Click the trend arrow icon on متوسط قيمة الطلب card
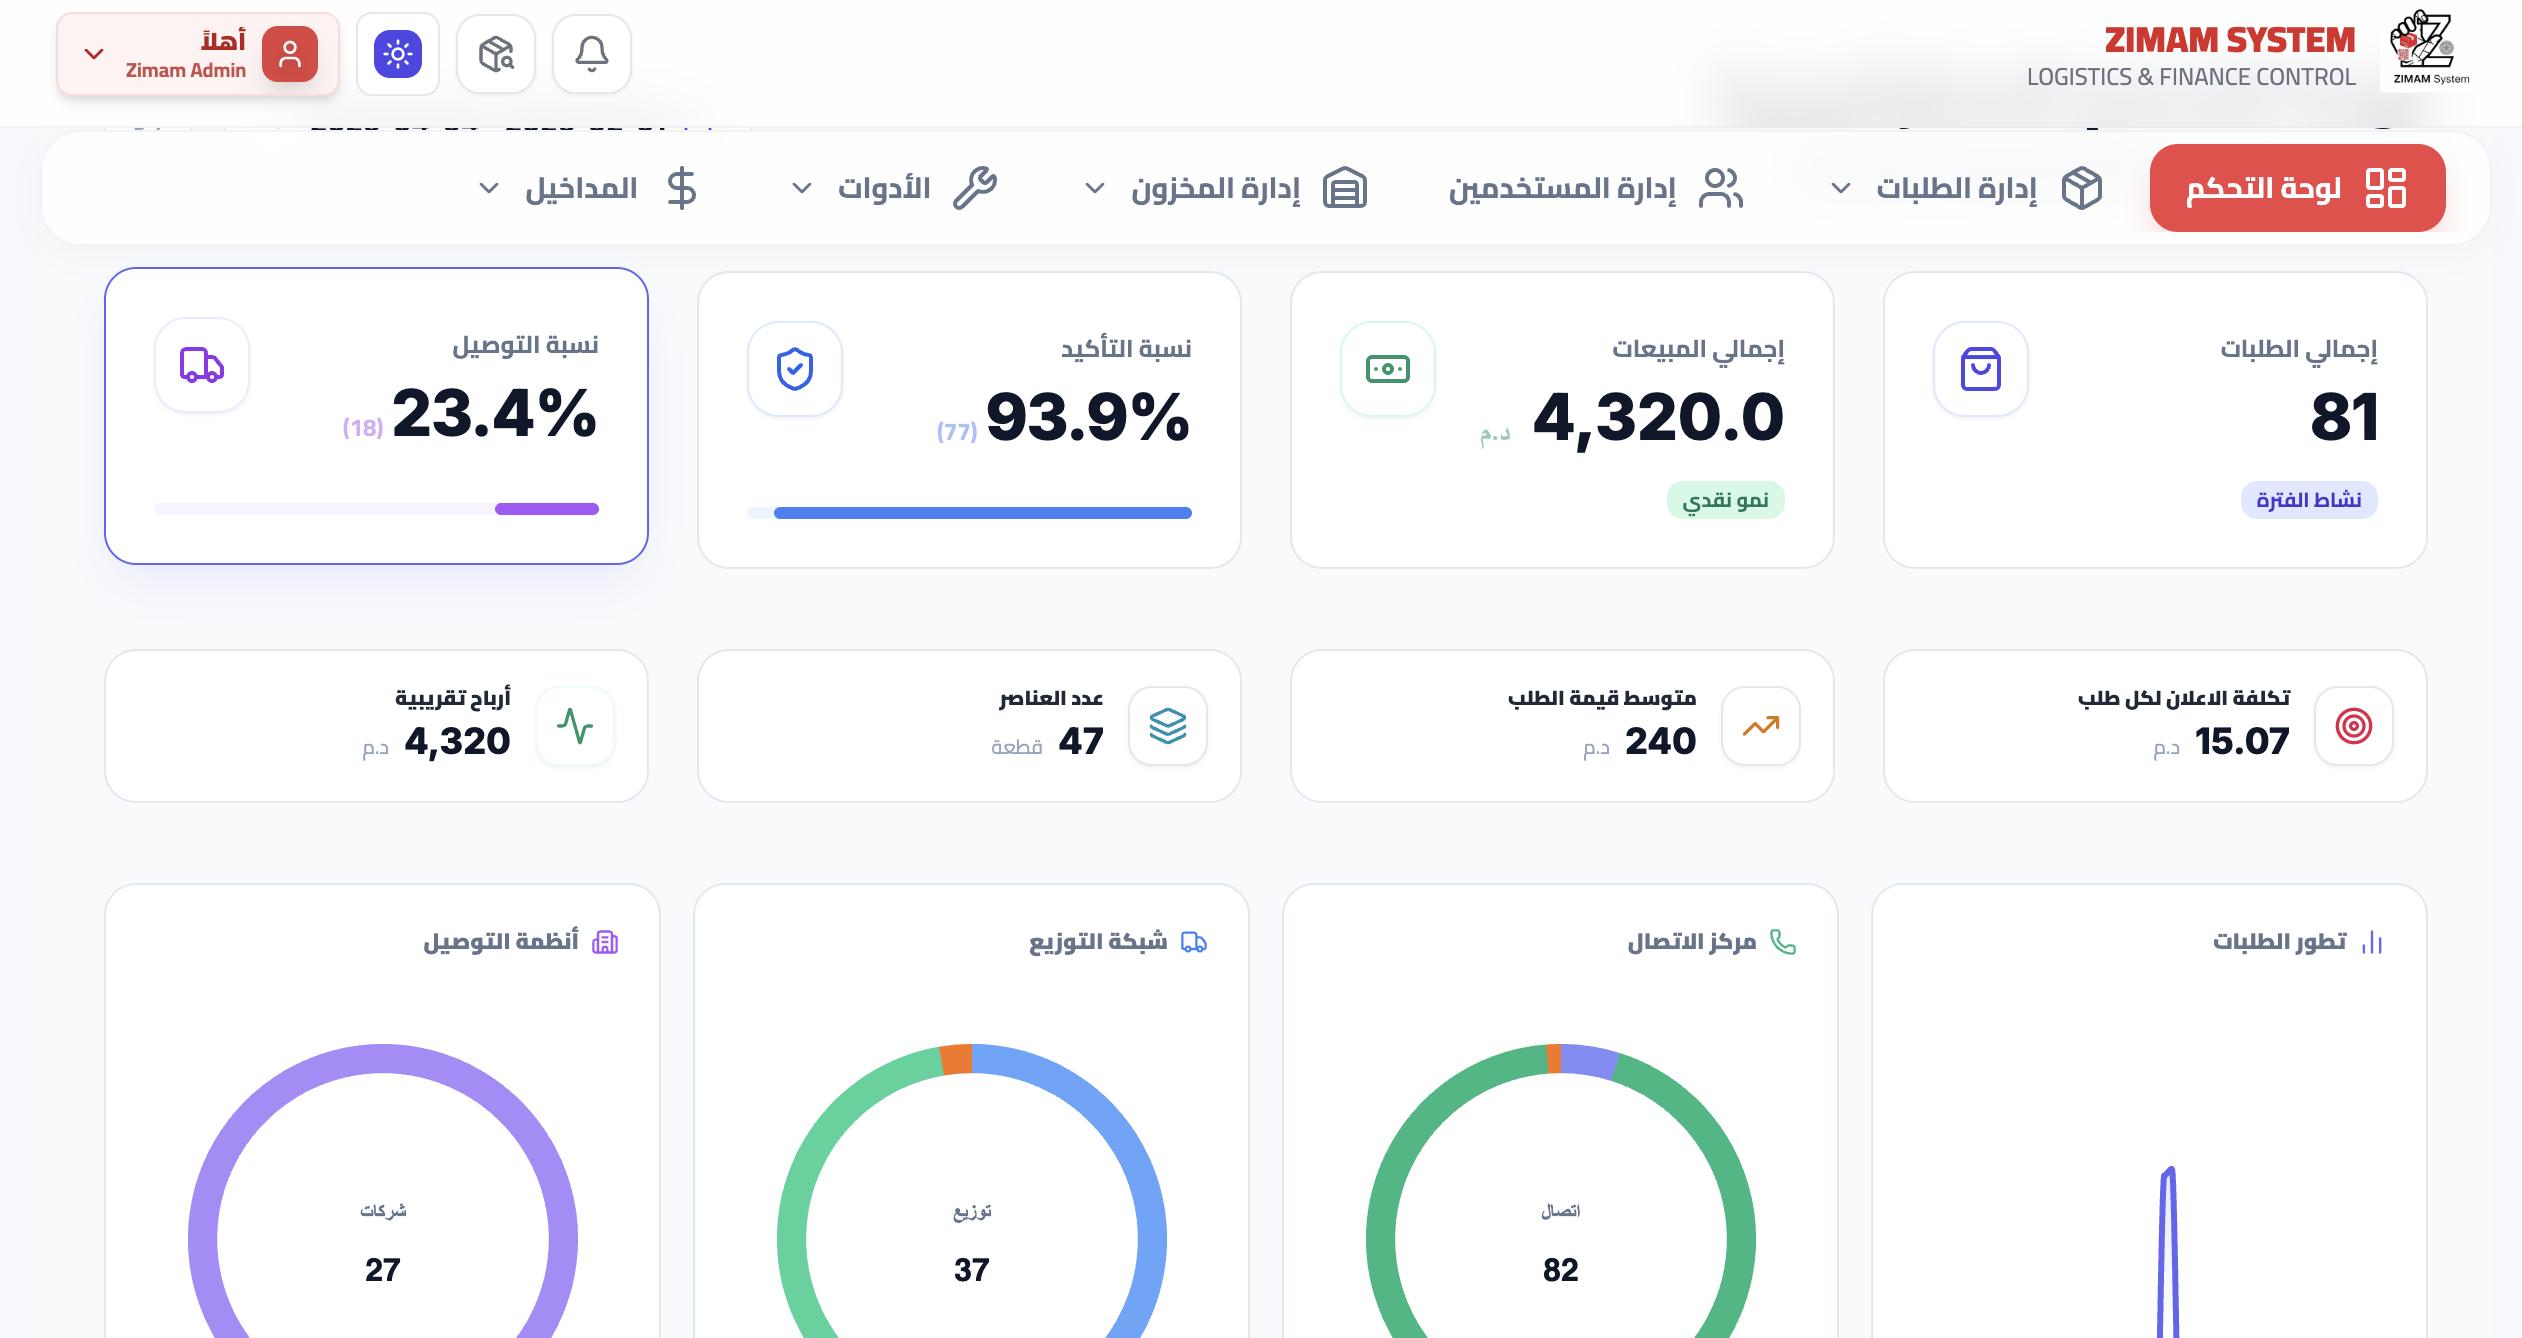The height and width of the screenshot is (1338, 2522). [1760, 727]
